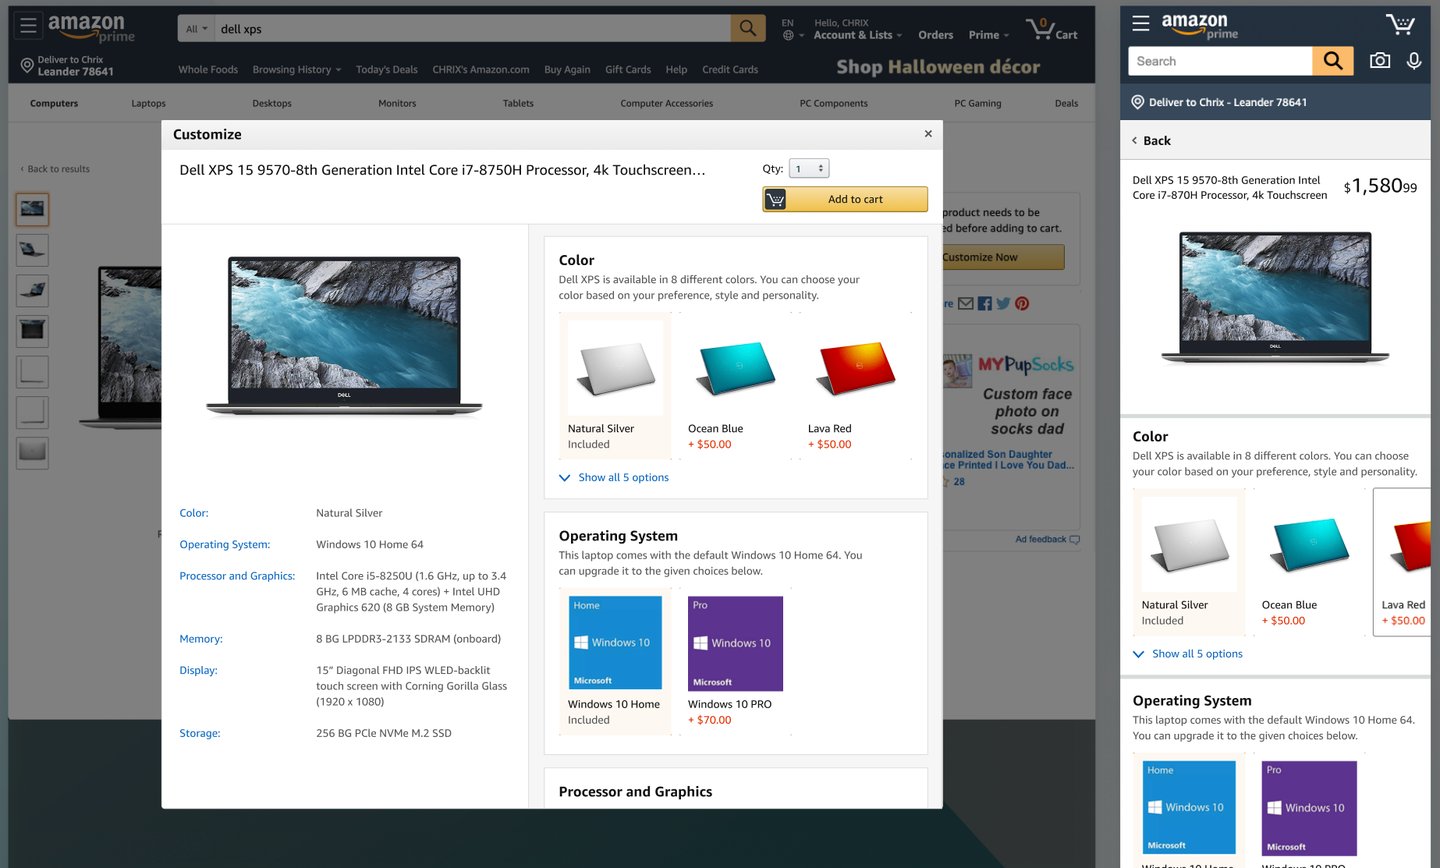Image resolution: width=1440 pixels, height=868 pixels.
Task: Select Windows 10 PRO option in dialog
Action: (736, 660)
